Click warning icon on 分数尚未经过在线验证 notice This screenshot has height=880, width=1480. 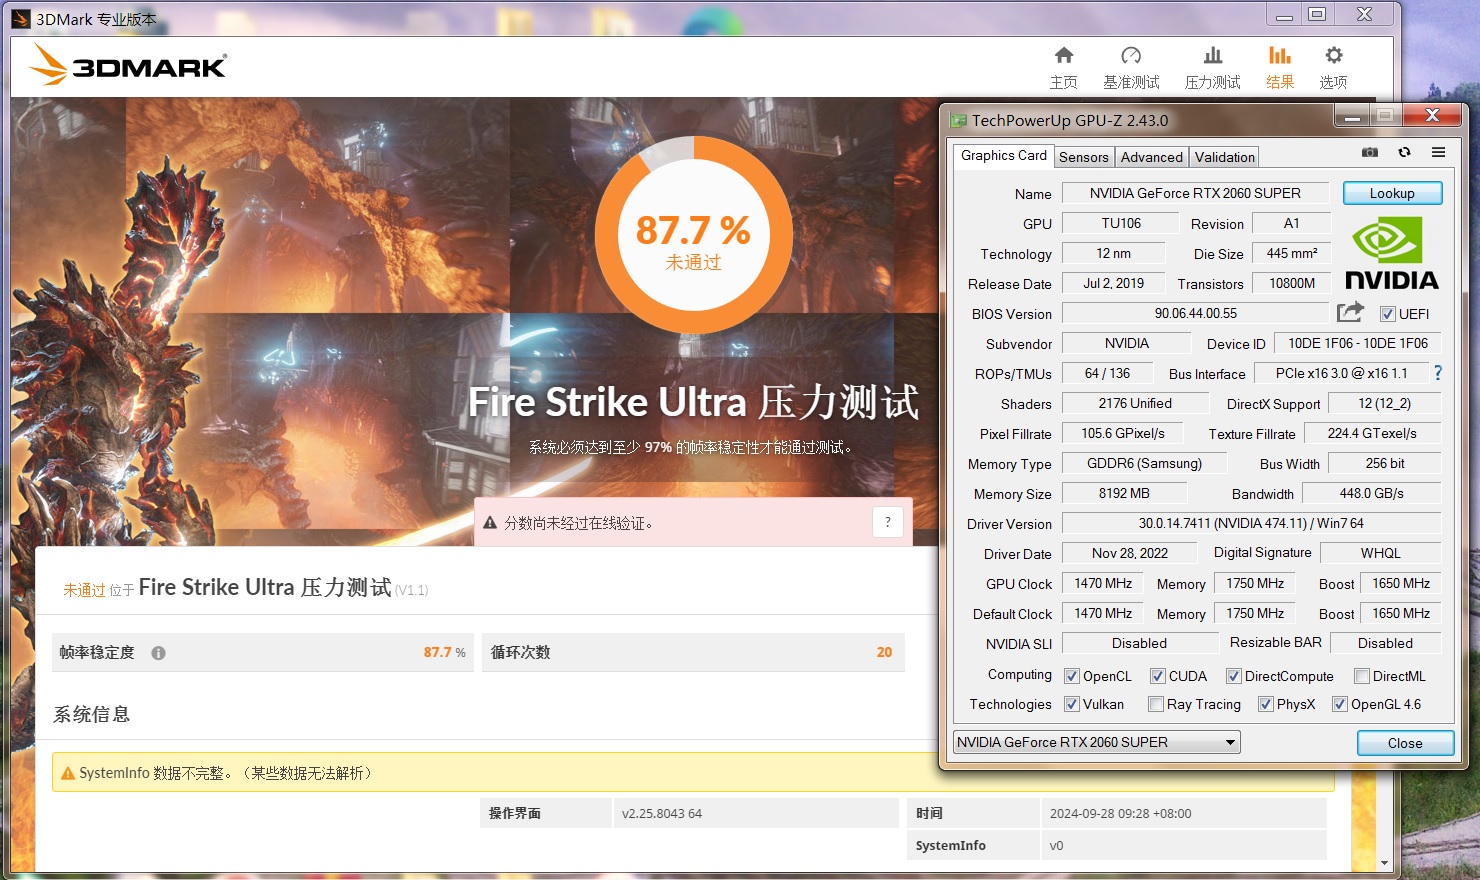(x=490, y=523)
